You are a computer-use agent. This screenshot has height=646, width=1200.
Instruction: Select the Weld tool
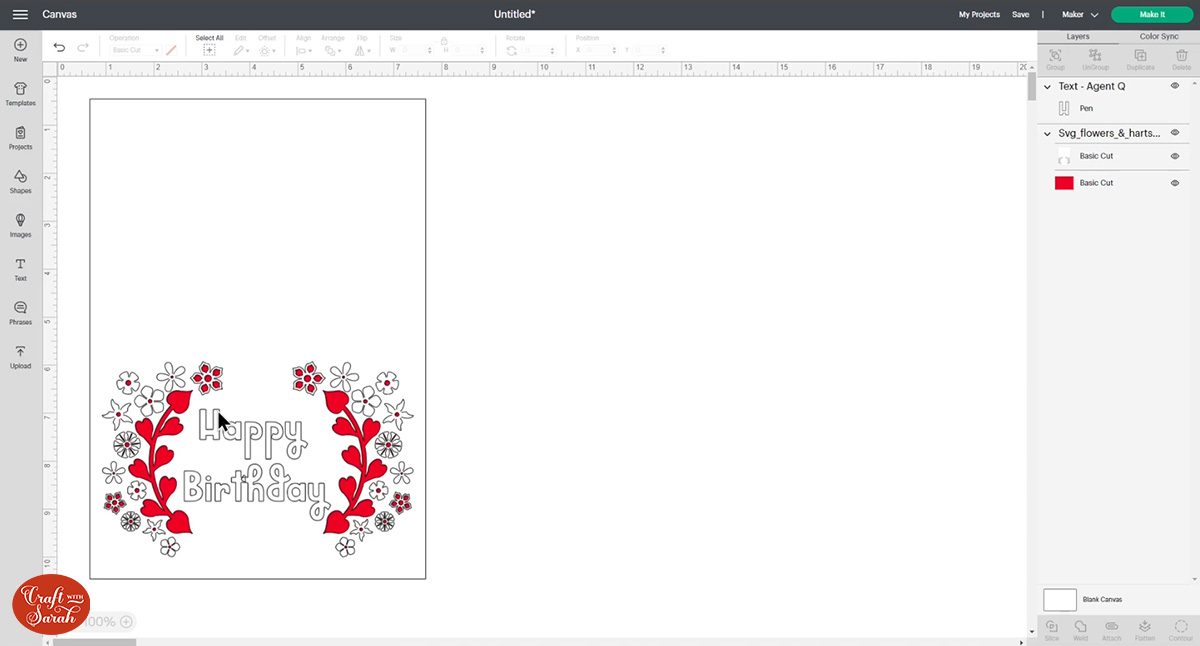point(1081,629)
